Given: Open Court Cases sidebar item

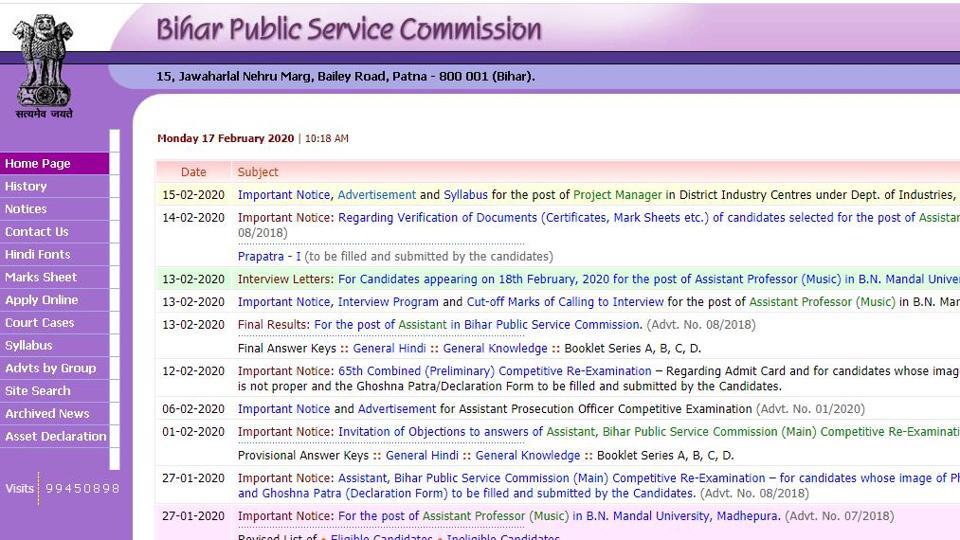Looking at the screenshot, I should tap(54, 323).
